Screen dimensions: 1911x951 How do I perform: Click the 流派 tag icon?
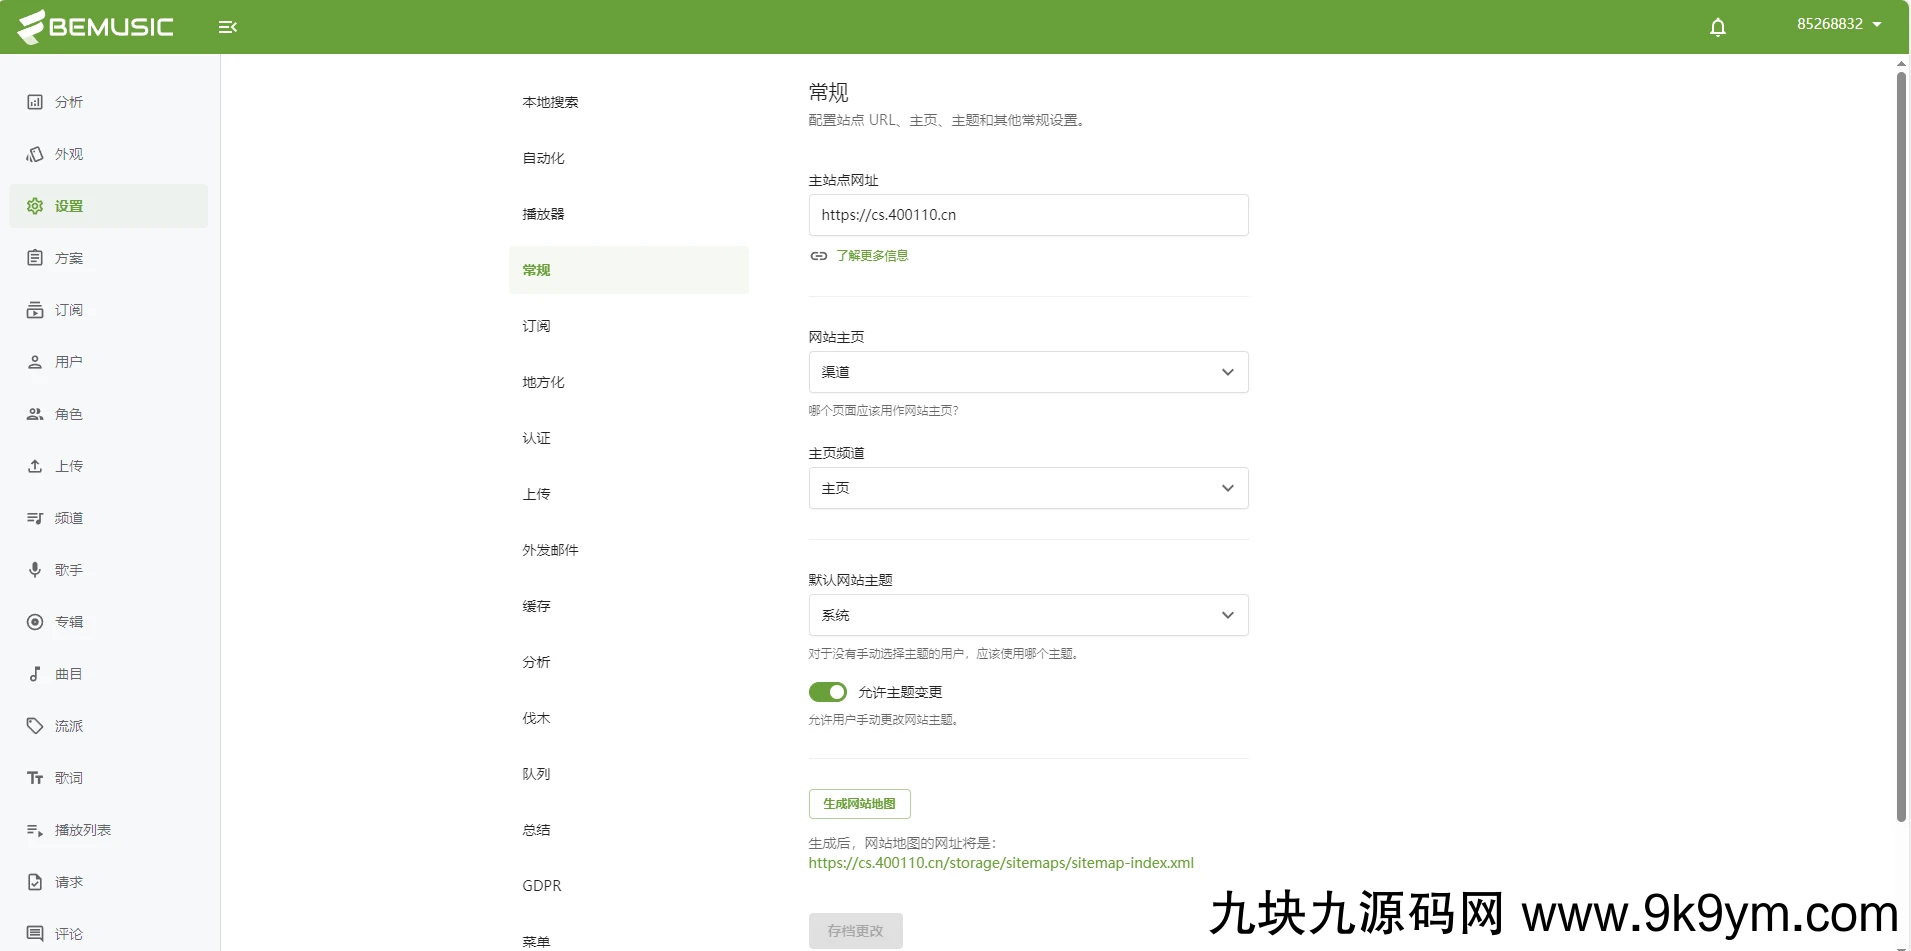coord(35,726)
